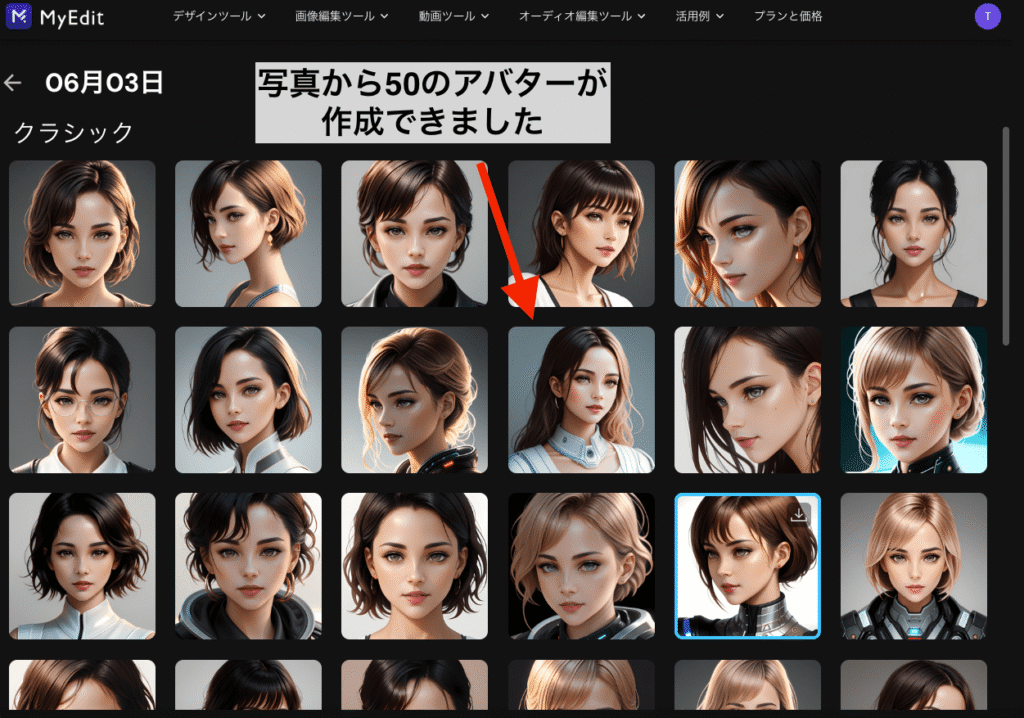
Task: Open the user profile avatar T
Action: tap(987, 16)
